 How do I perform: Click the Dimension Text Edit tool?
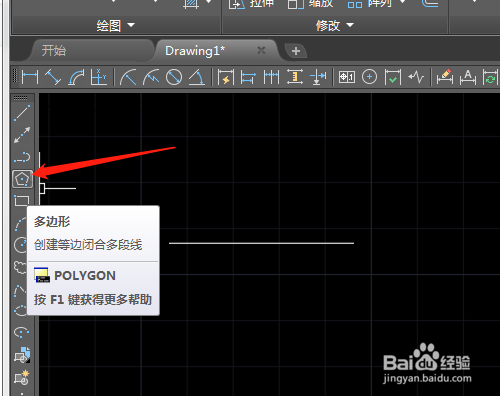(x=468, y=77)
